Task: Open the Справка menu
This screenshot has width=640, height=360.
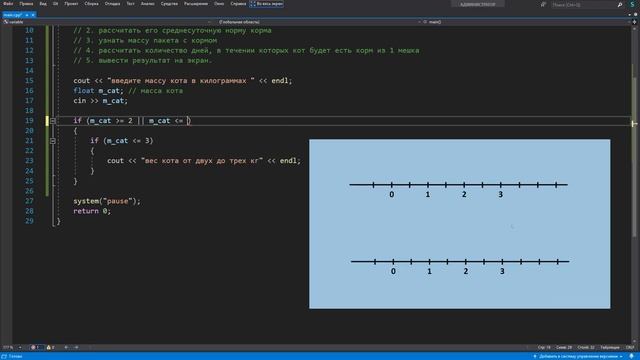Action: point(238,4)
